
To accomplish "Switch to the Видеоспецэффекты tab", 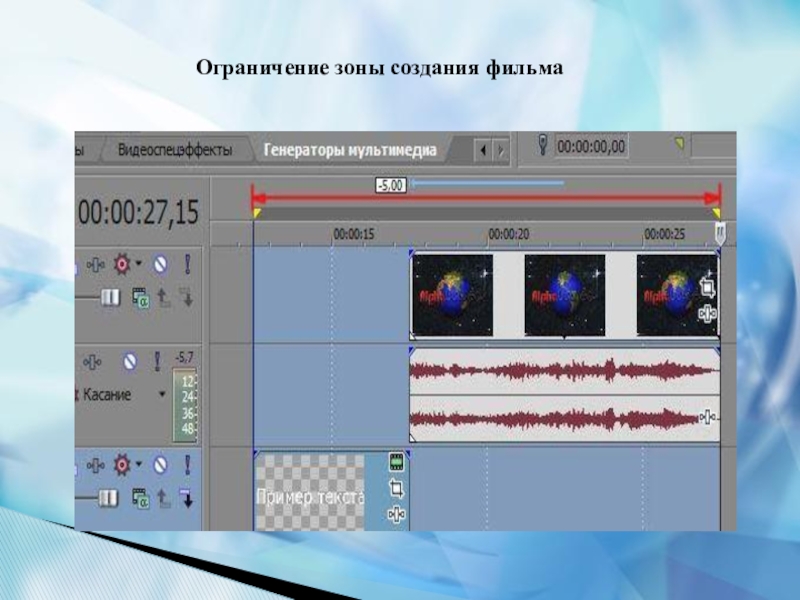I will click(x=174, y=150).
